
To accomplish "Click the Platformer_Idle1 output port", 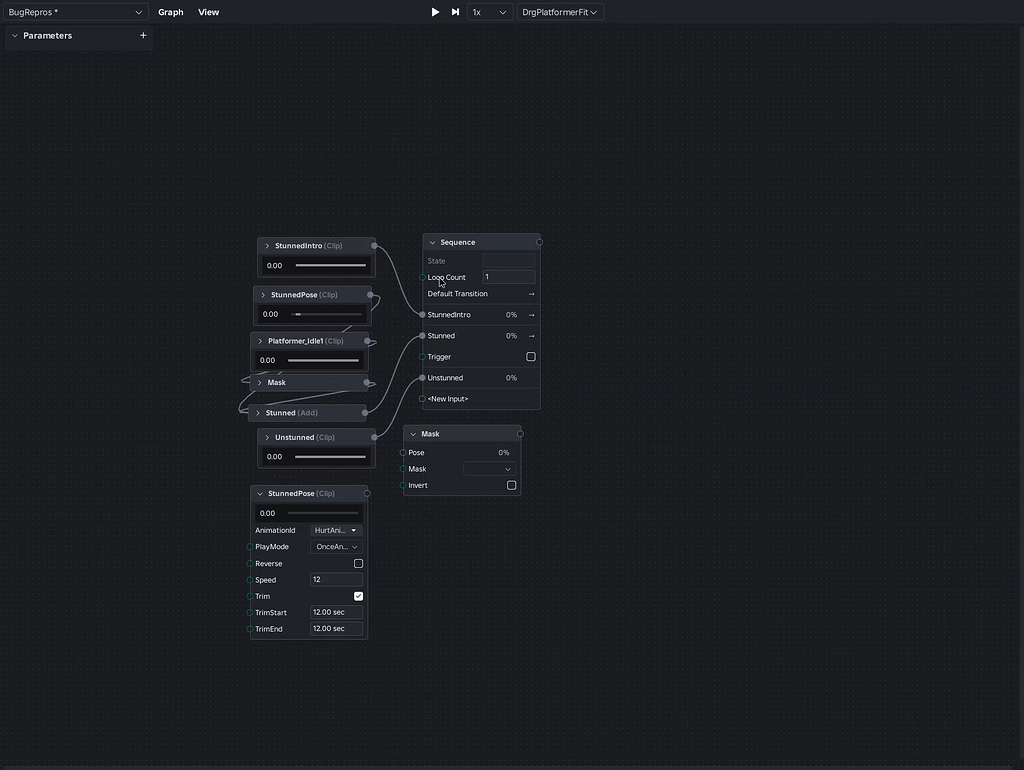I will [x=367, y=341].
